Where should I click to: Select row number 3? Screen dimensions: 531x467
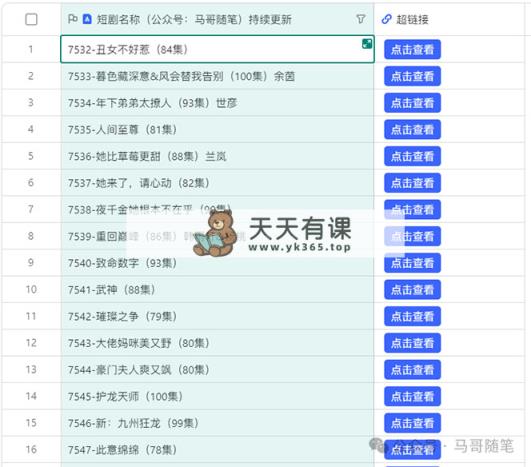(x=31, y=103)
